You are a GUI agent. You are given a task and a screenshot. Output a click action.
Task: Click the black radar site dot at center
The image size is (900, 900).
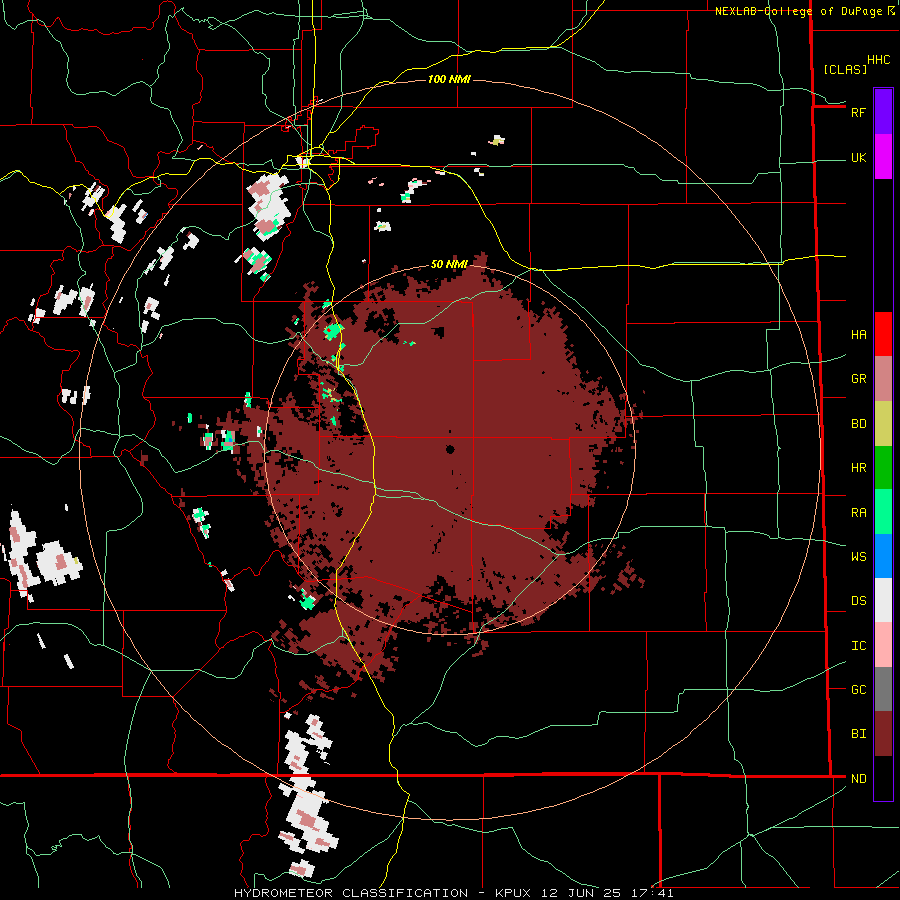(x=450, y=449)
